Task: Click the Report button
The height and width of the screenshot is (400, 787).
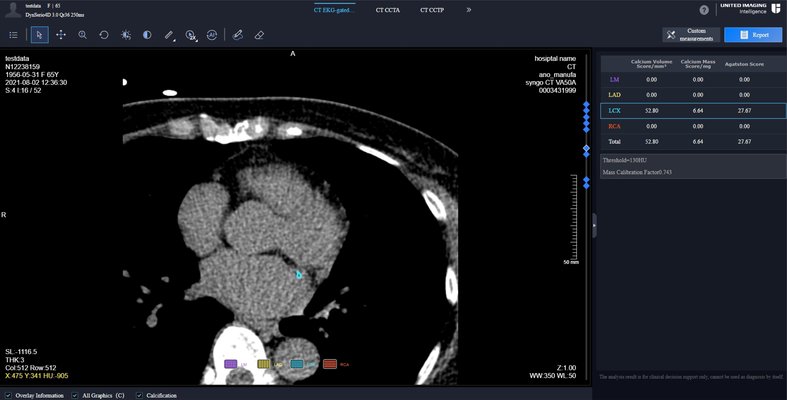Action: pyautogui.click(x=752, y=35)
